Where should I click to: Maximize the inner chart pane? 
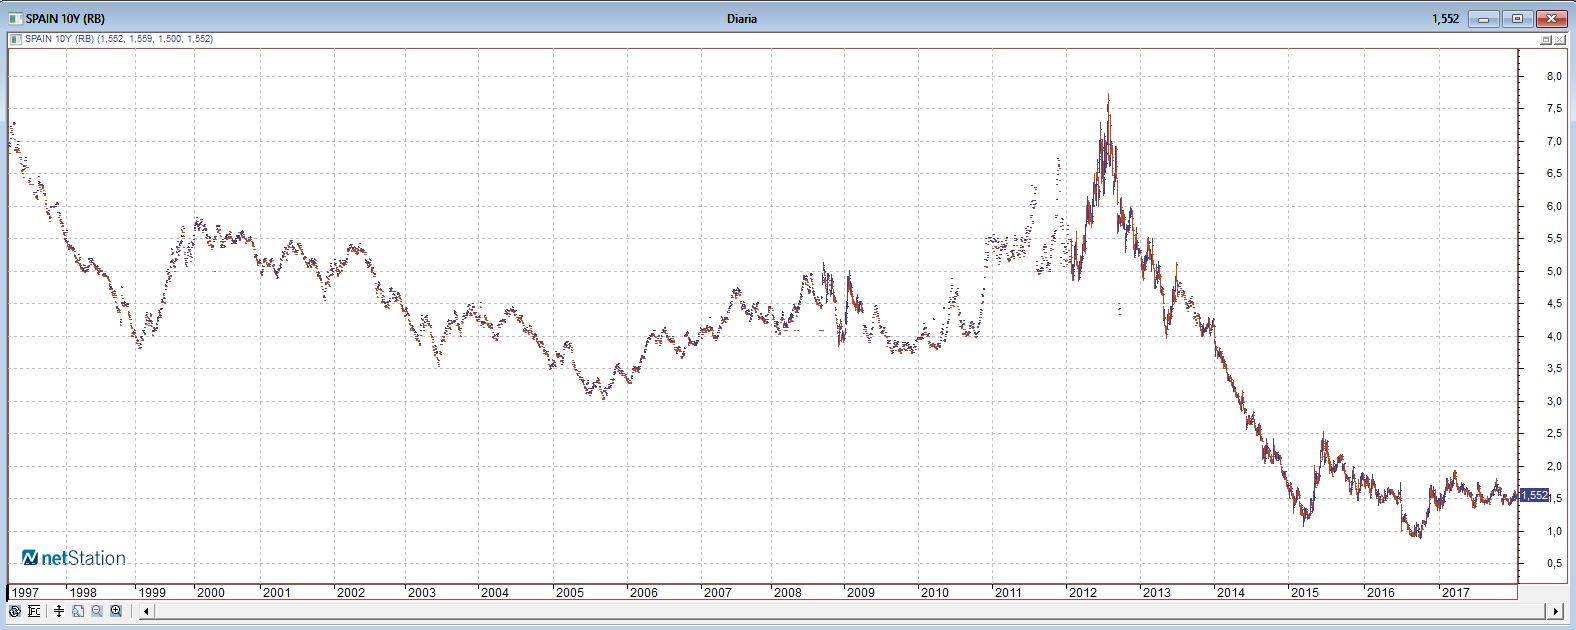click(1546, 39)
